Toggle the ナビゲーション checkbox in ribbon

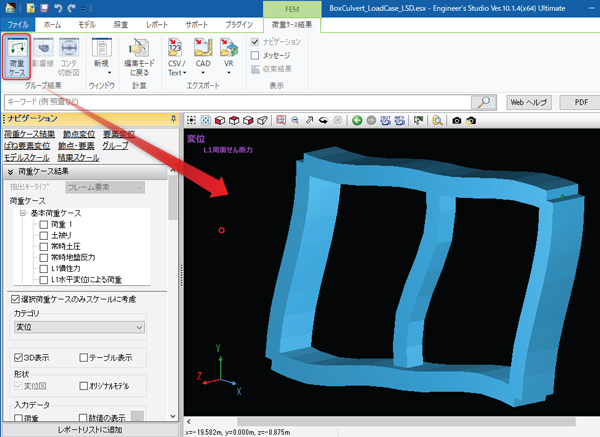click(x=255, y=42)
